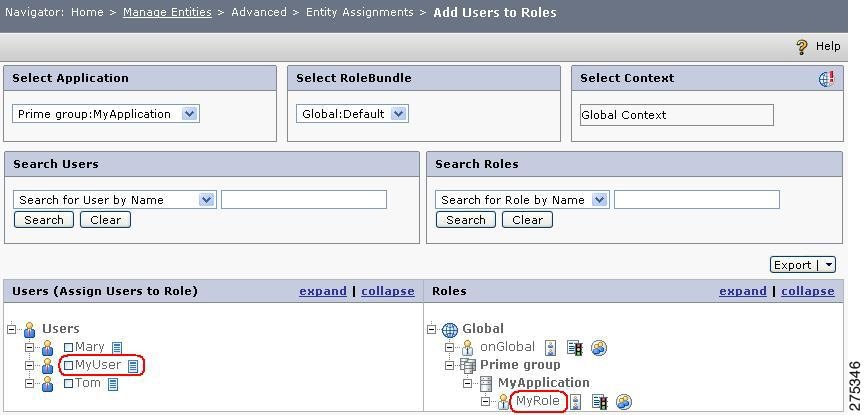Click the role person icon beside onGlobal
The image size is (865, 415).
(x=468, y=348)
